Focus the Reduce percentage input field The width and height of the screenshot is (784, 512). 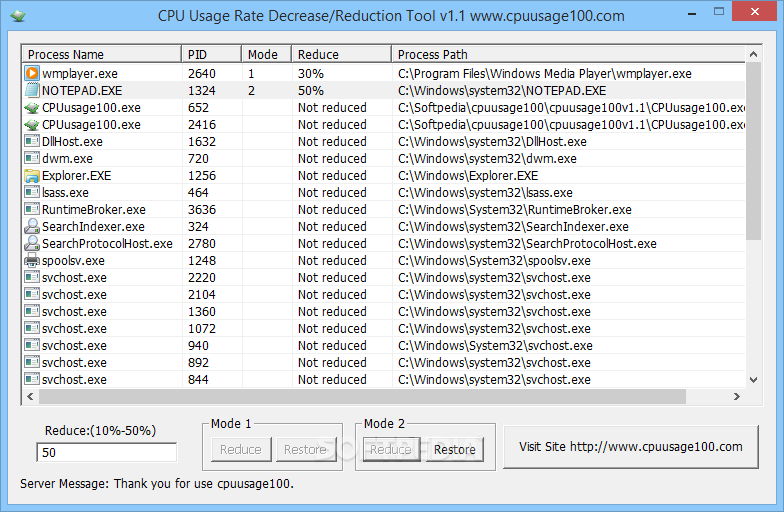106,452
